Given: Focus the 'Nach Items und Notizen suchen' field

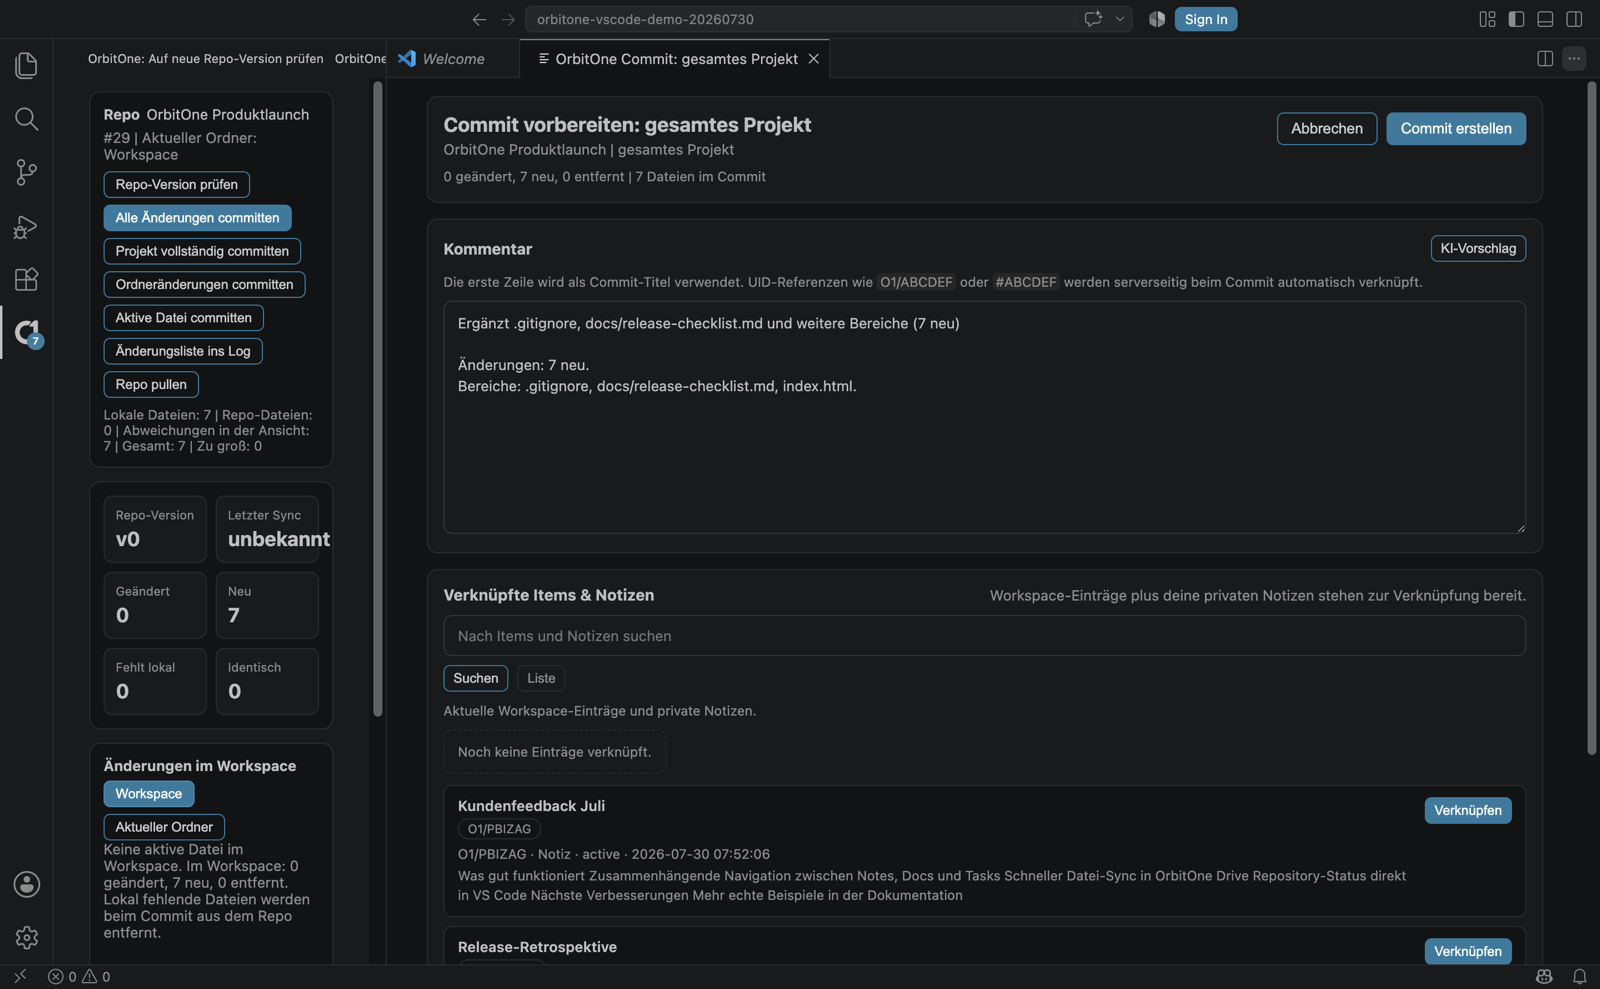Looking at the screenshot, I should (985, 636).
